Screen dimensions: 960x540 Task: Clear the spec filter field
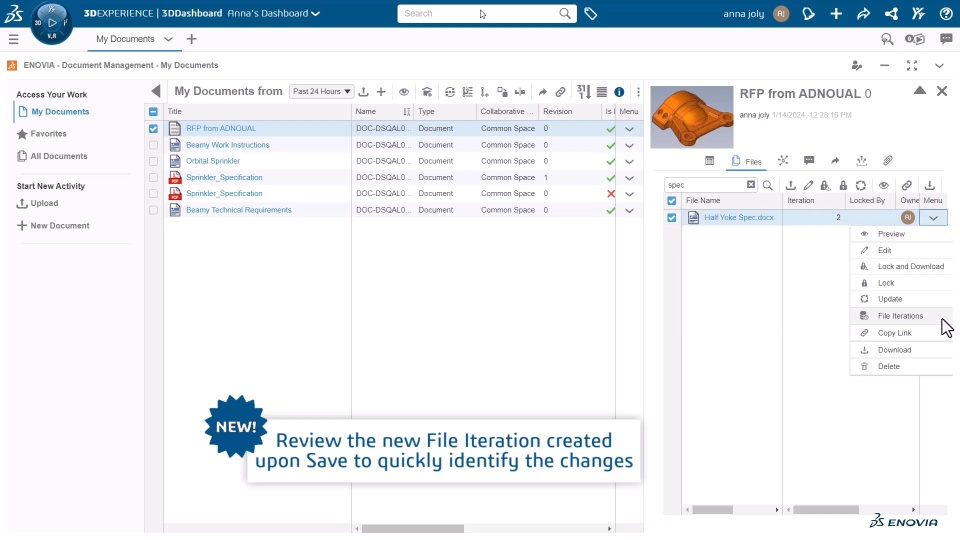click(751, 185)
